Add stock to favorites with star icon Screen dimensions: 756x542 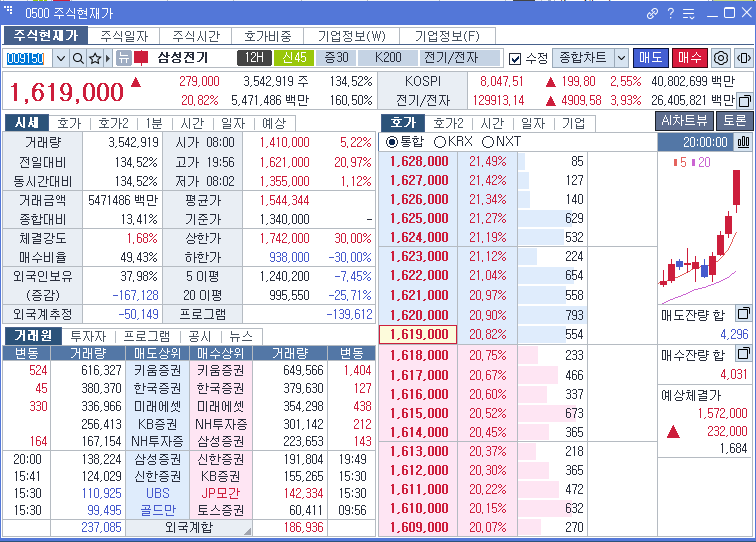[x=95, y=59]
